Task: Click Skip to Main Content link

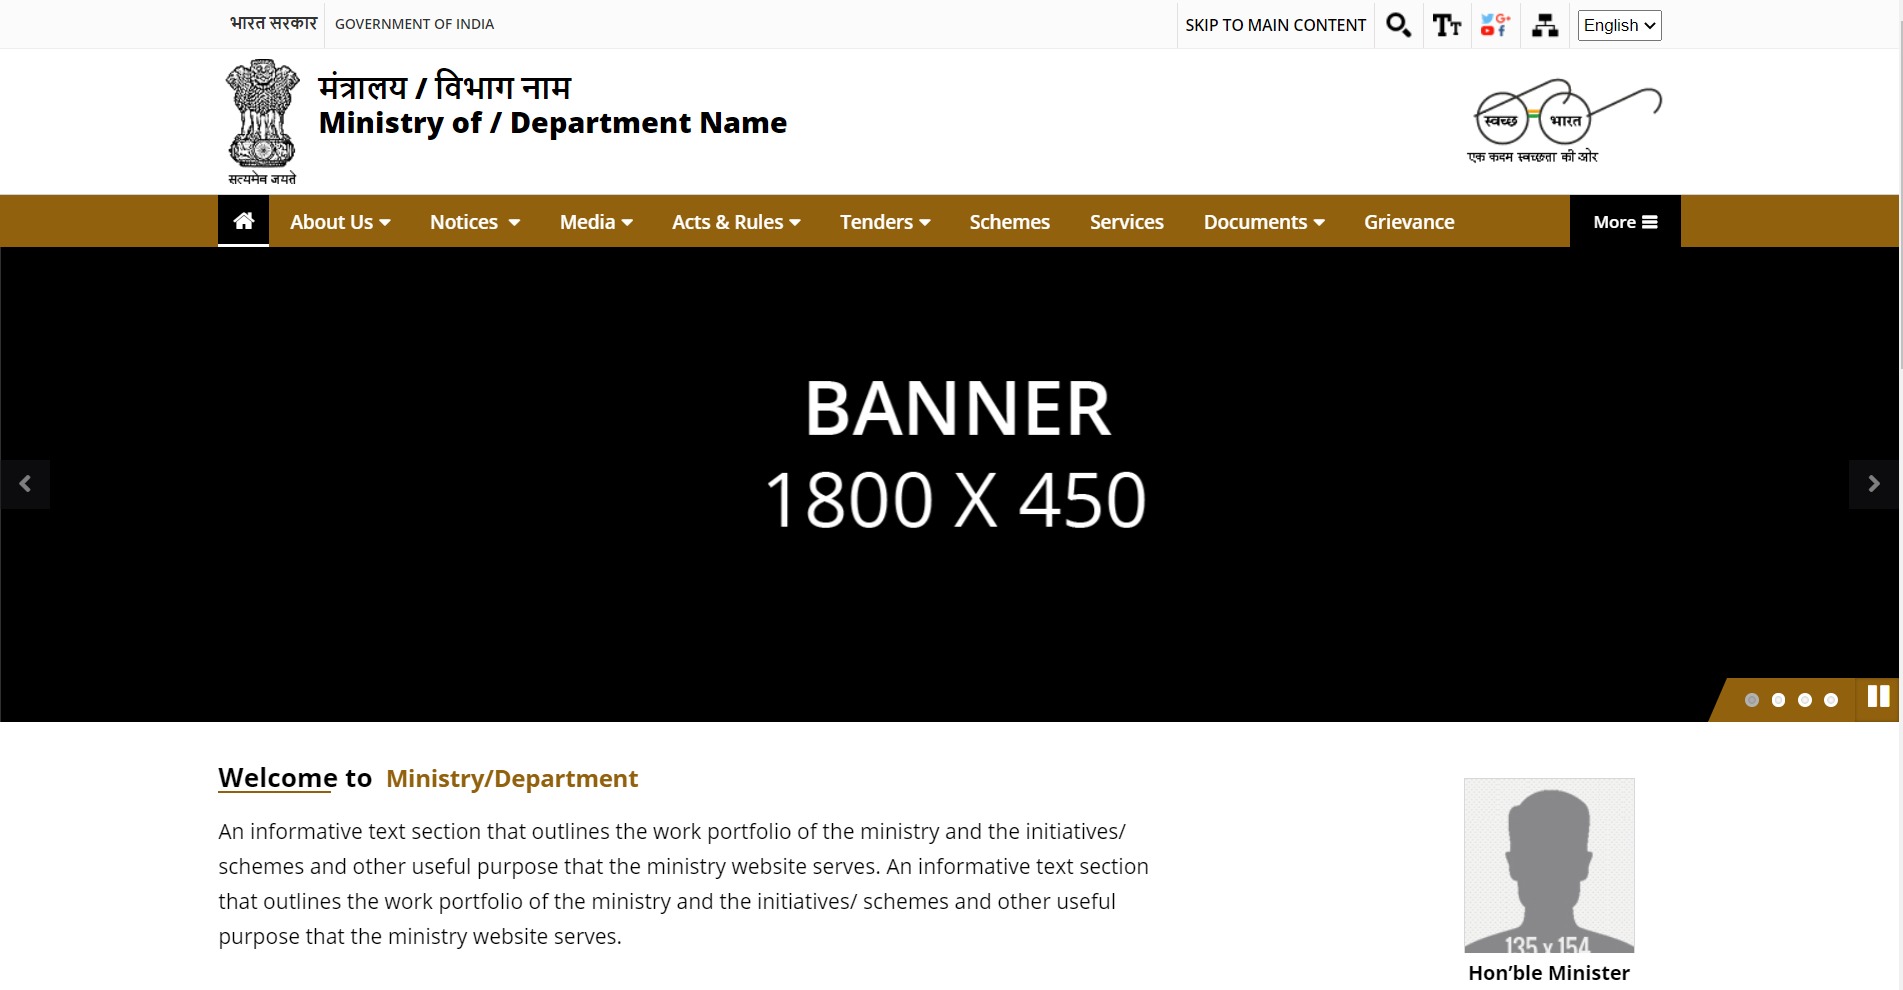Action: (x=1275, y=25)
